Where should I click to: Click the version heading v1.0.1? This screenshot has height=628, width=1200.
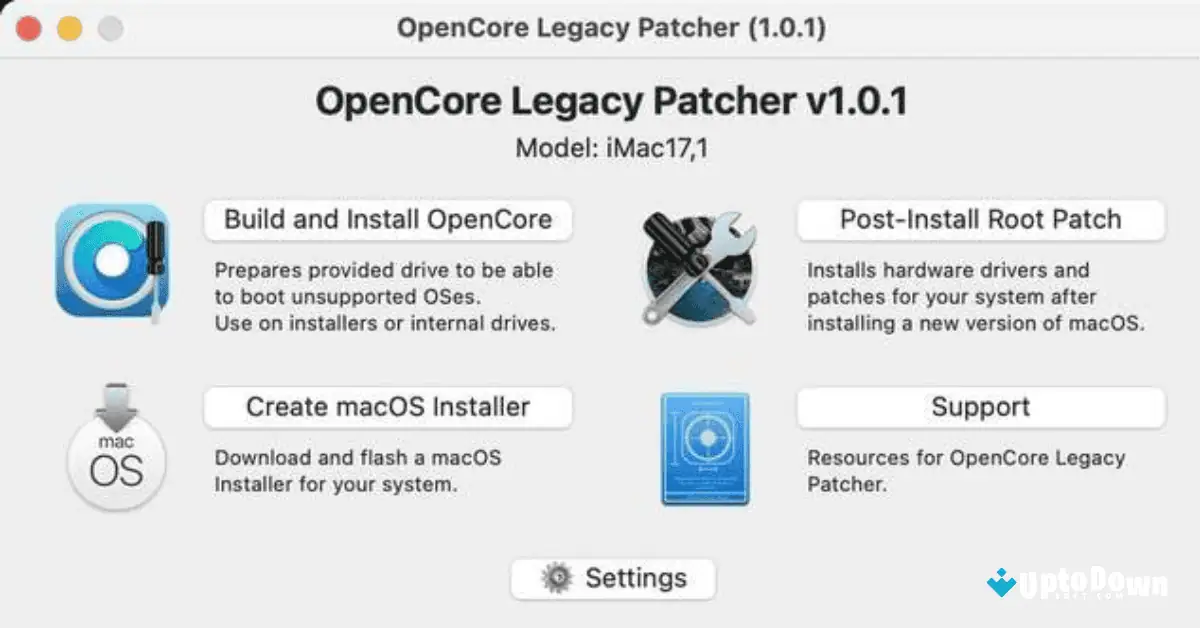click(x=613, y=101)
